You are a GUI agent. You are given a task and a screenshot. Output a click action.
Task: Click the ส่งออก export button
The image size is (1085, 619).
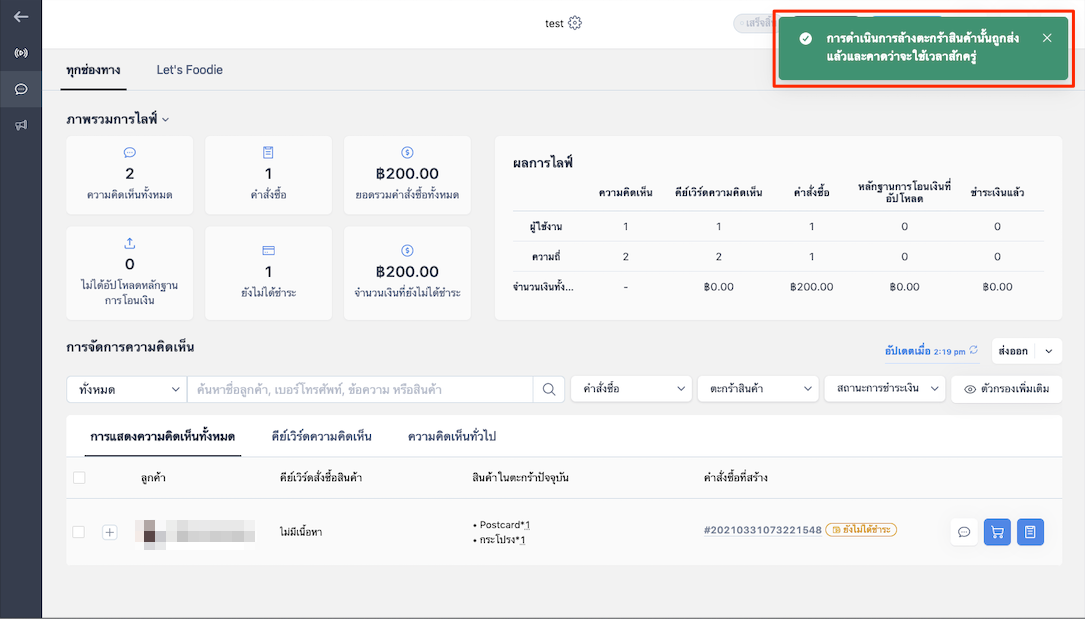(1014, 351)
